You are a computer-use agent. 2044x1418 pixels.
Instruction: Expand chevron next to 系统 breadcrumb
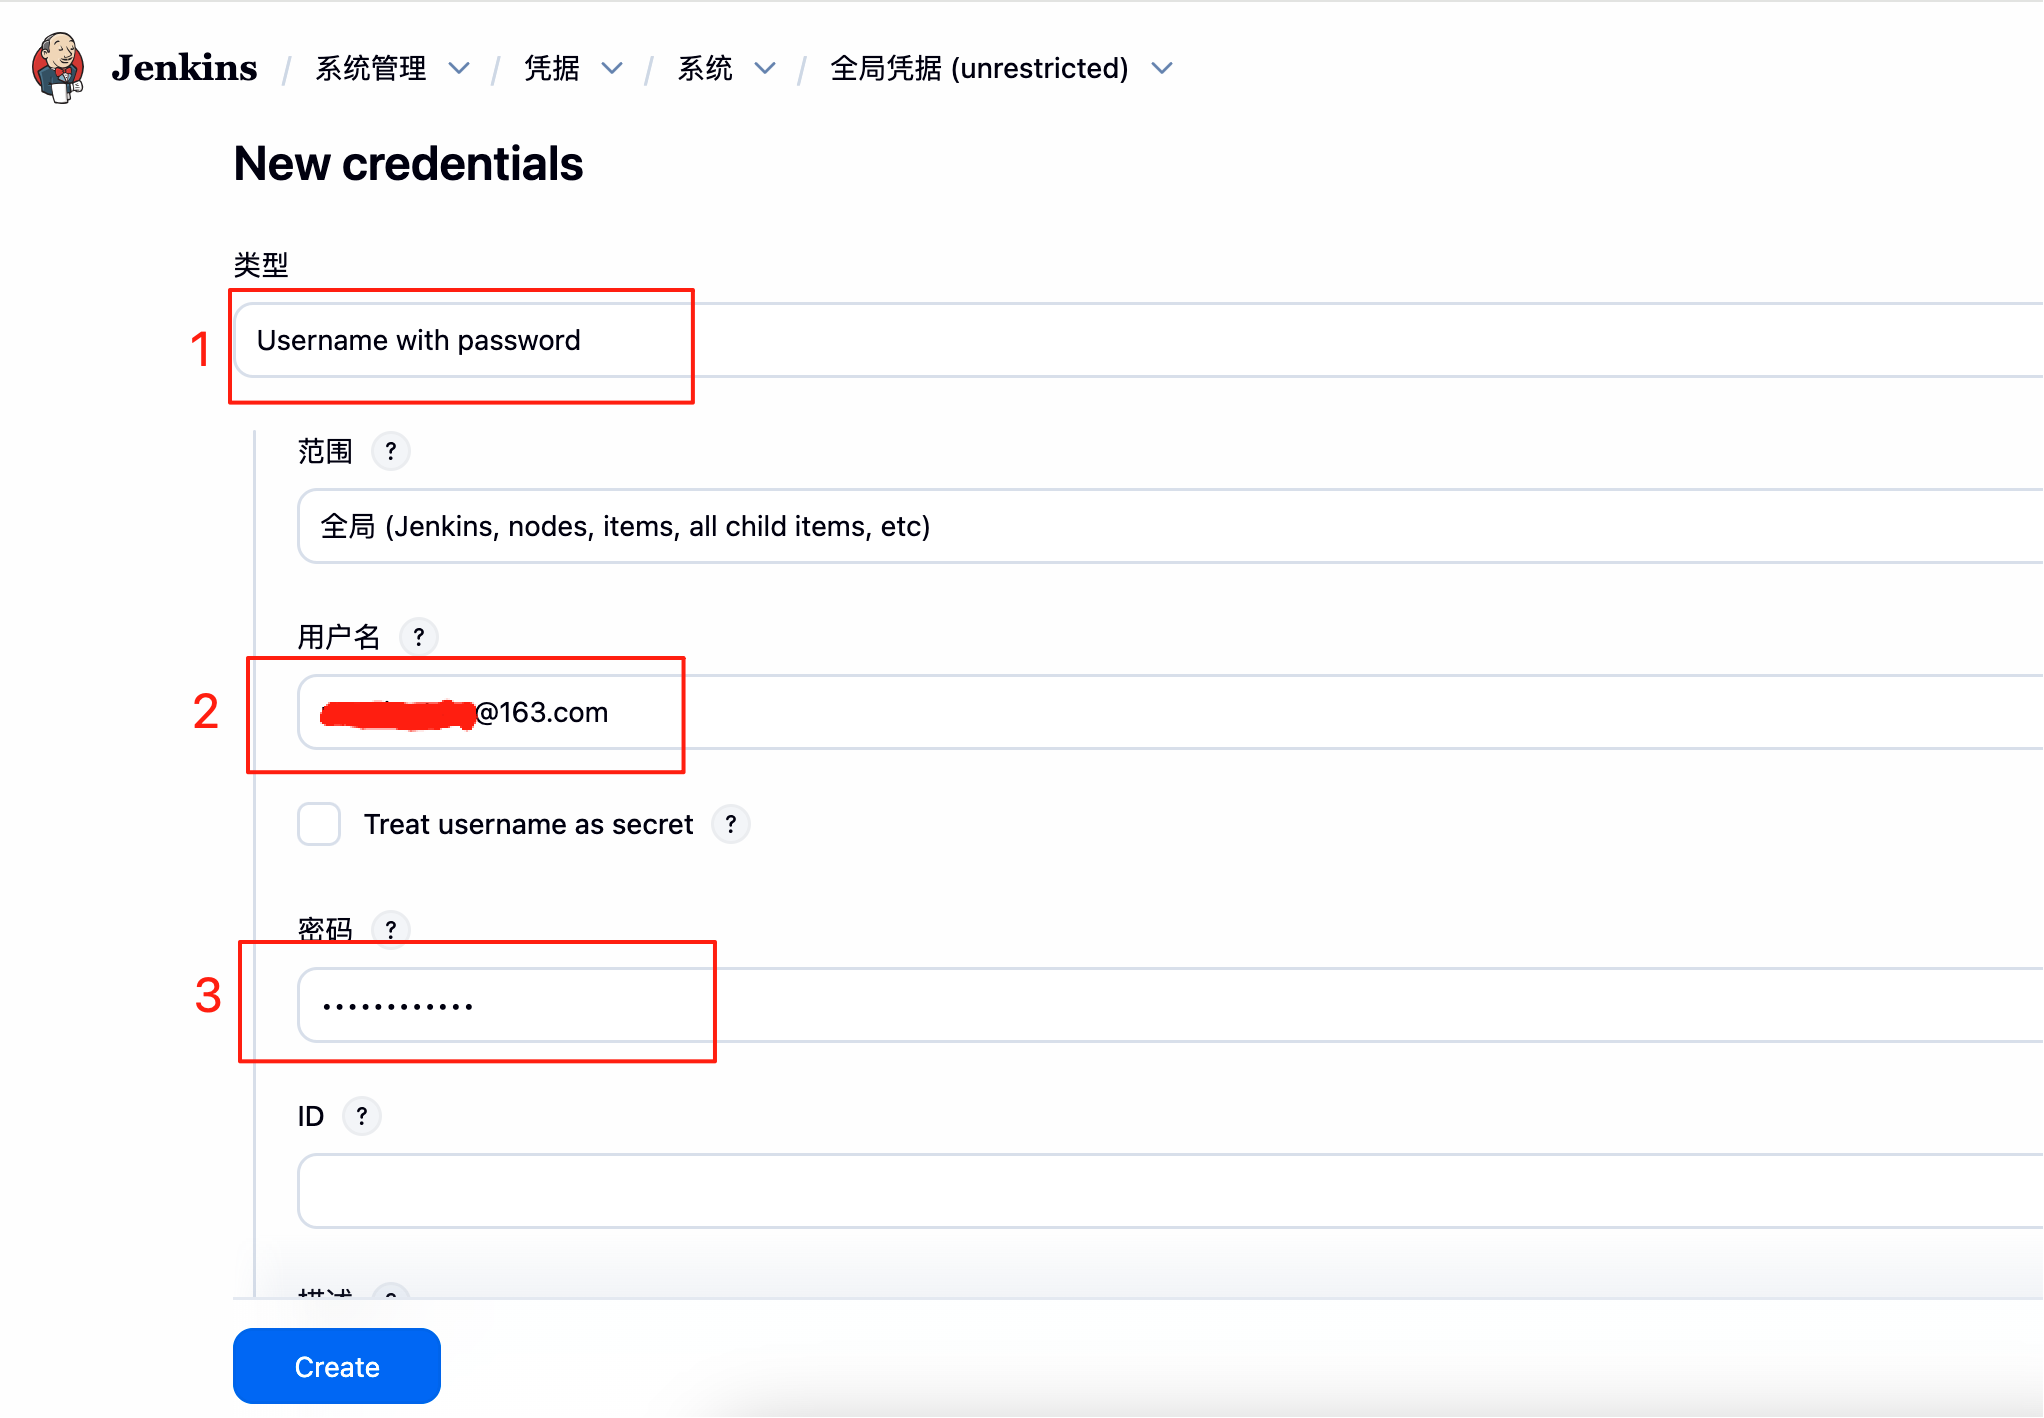click(x=765, y=69)
